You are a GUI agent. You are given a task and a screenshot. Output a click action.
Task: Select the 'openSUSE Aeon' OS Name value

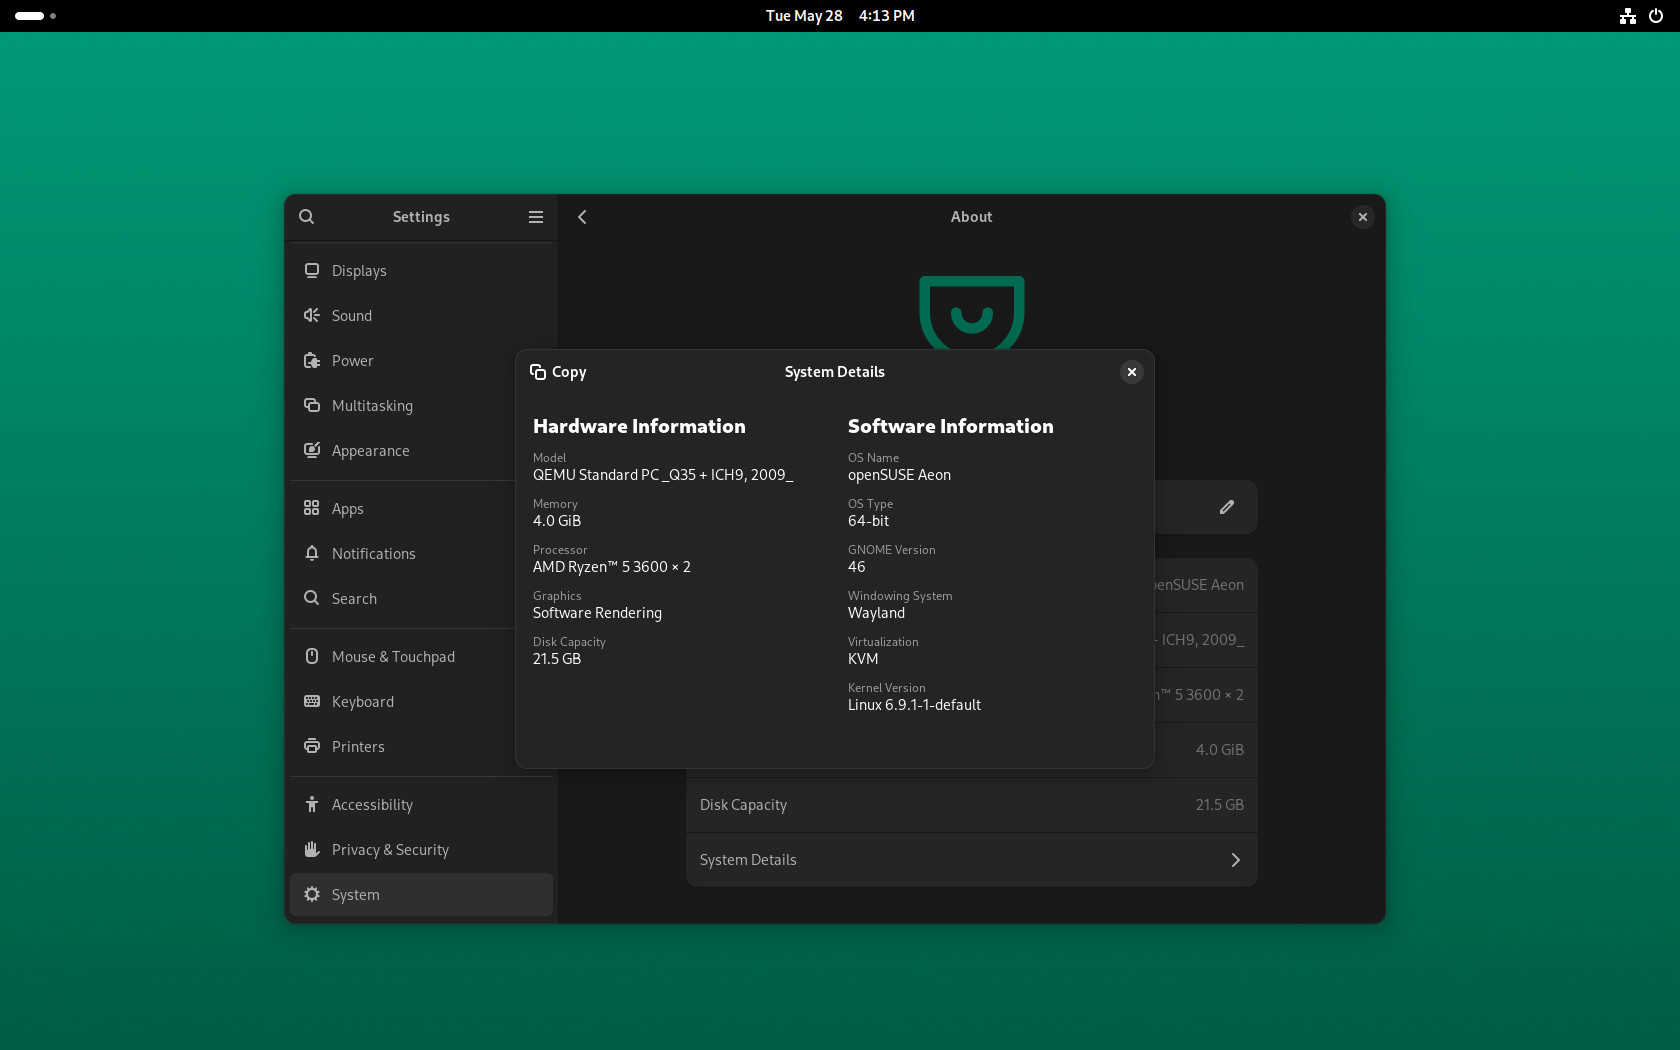(899, 475)
